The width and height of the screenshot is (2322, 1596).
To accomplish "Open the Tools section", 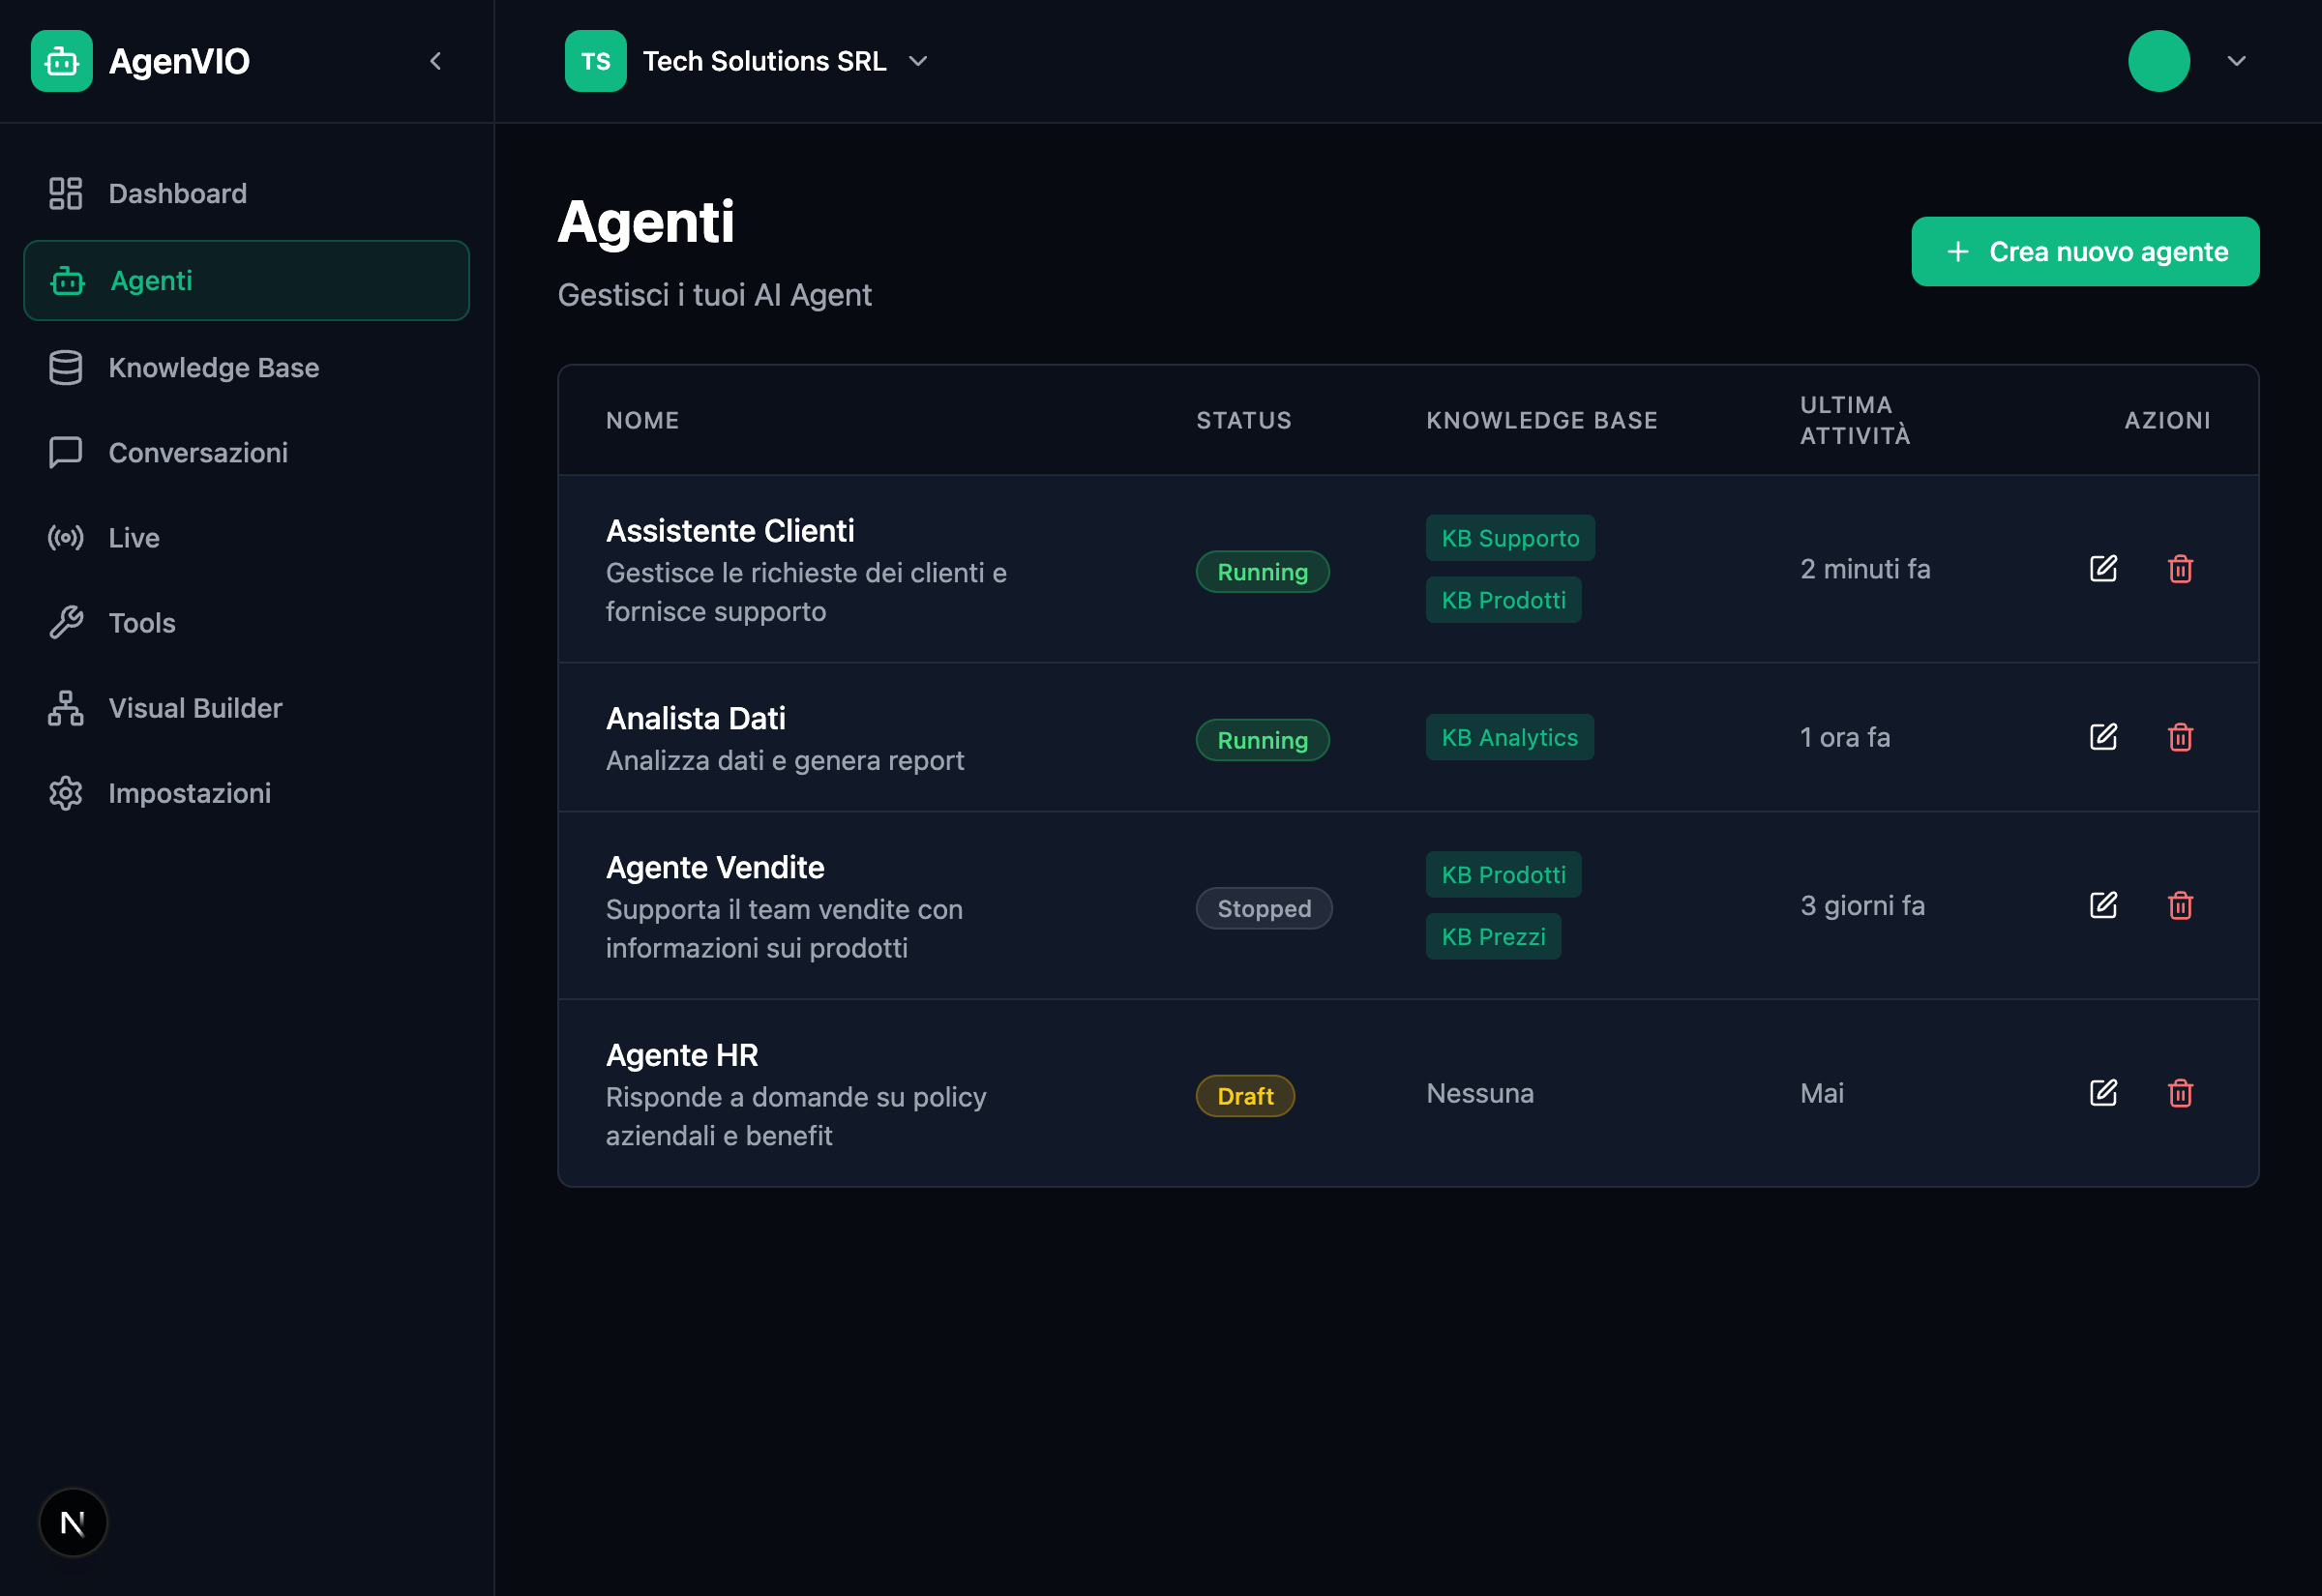I will [x=141, y=622].
